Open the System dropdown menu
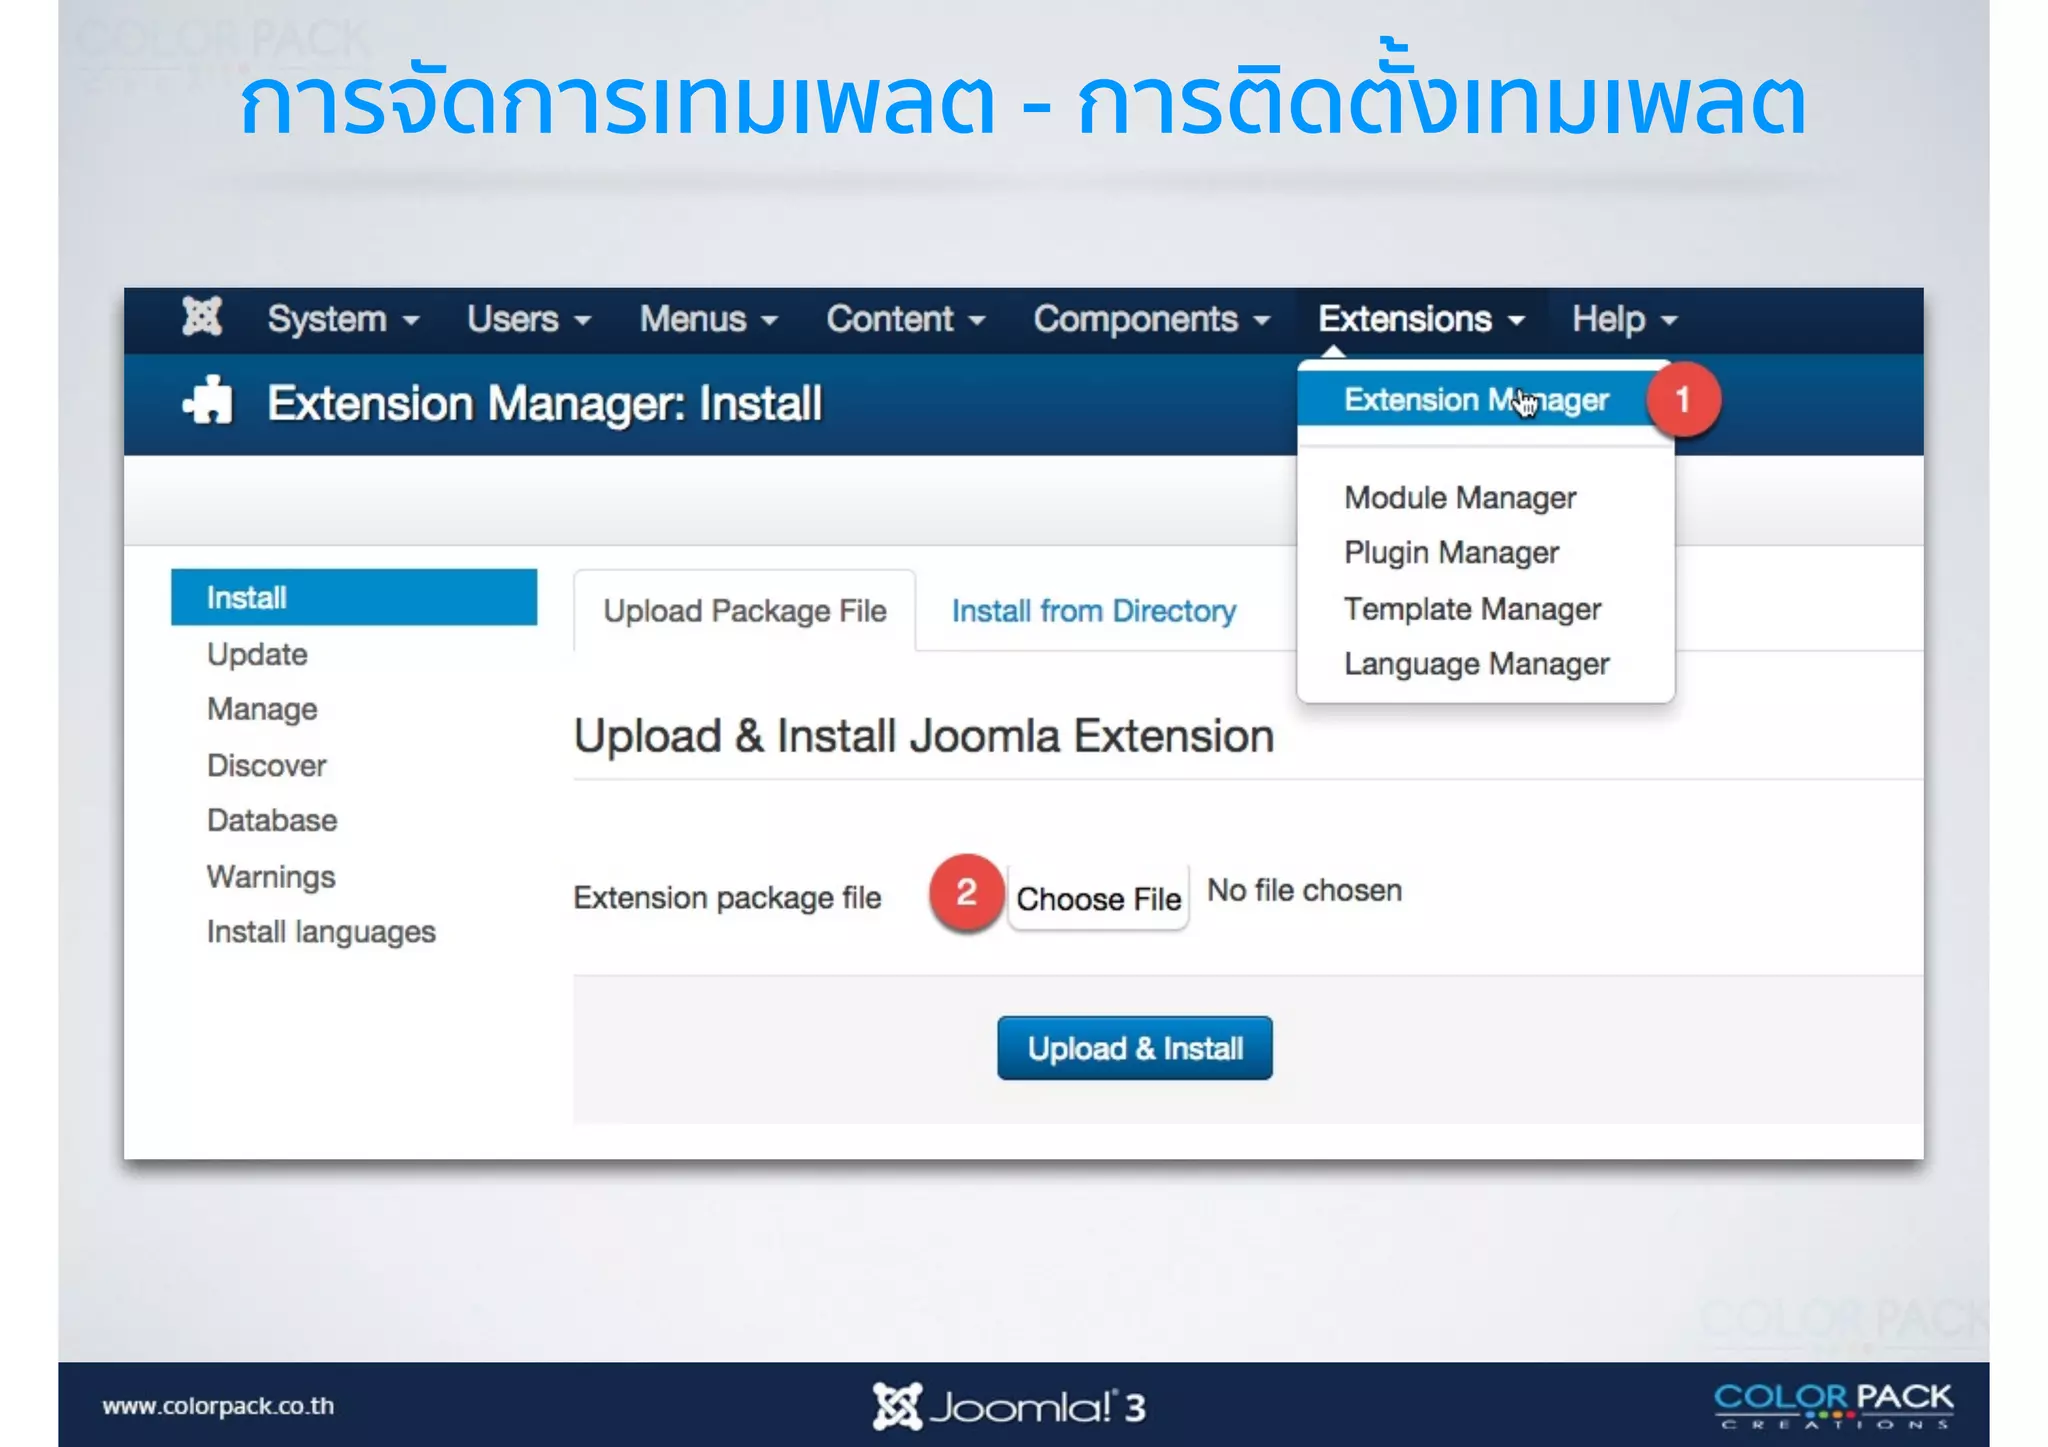Image resolution: width=2048 pixels, height=1447 pixels. pos(343,320)
